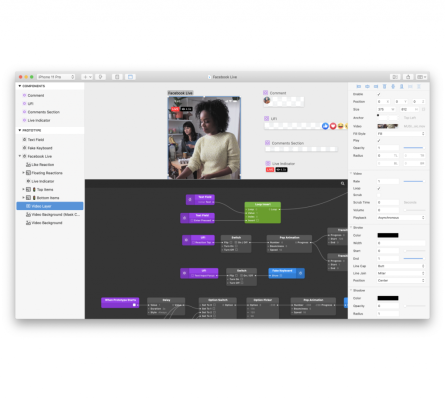Collapse the COMPONENTS section
This screenshot has height=400, width=445.
pyautogui.click(x=20, y=86)
